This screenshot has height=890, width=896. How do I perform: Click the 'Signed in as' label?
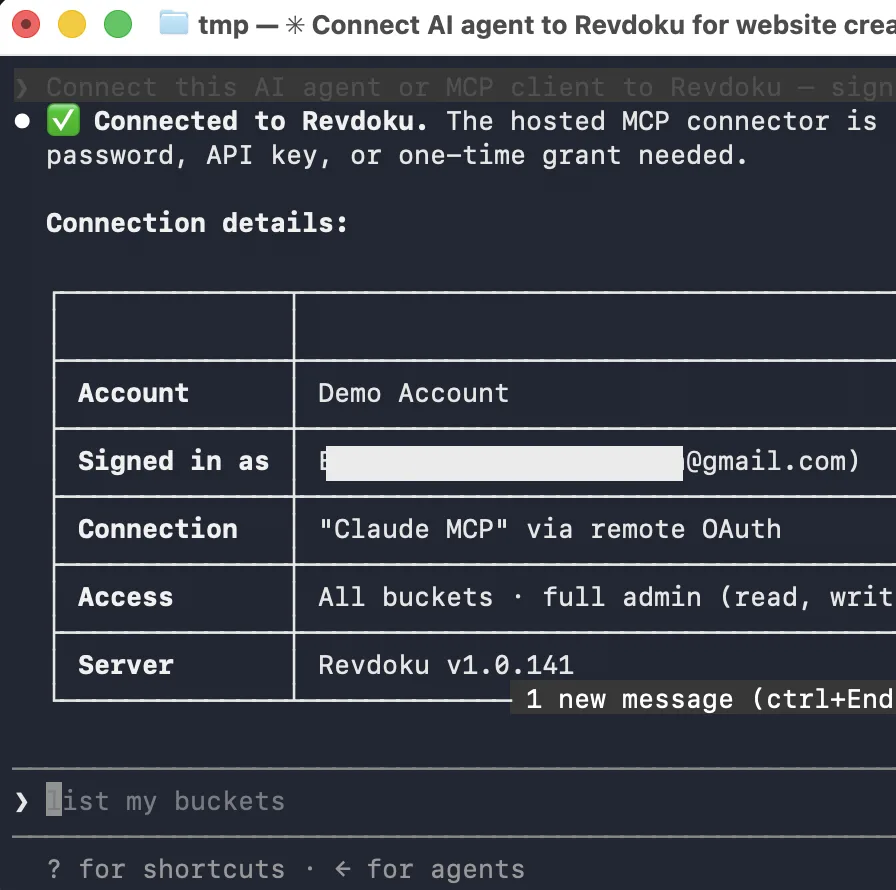pos(174,460)
